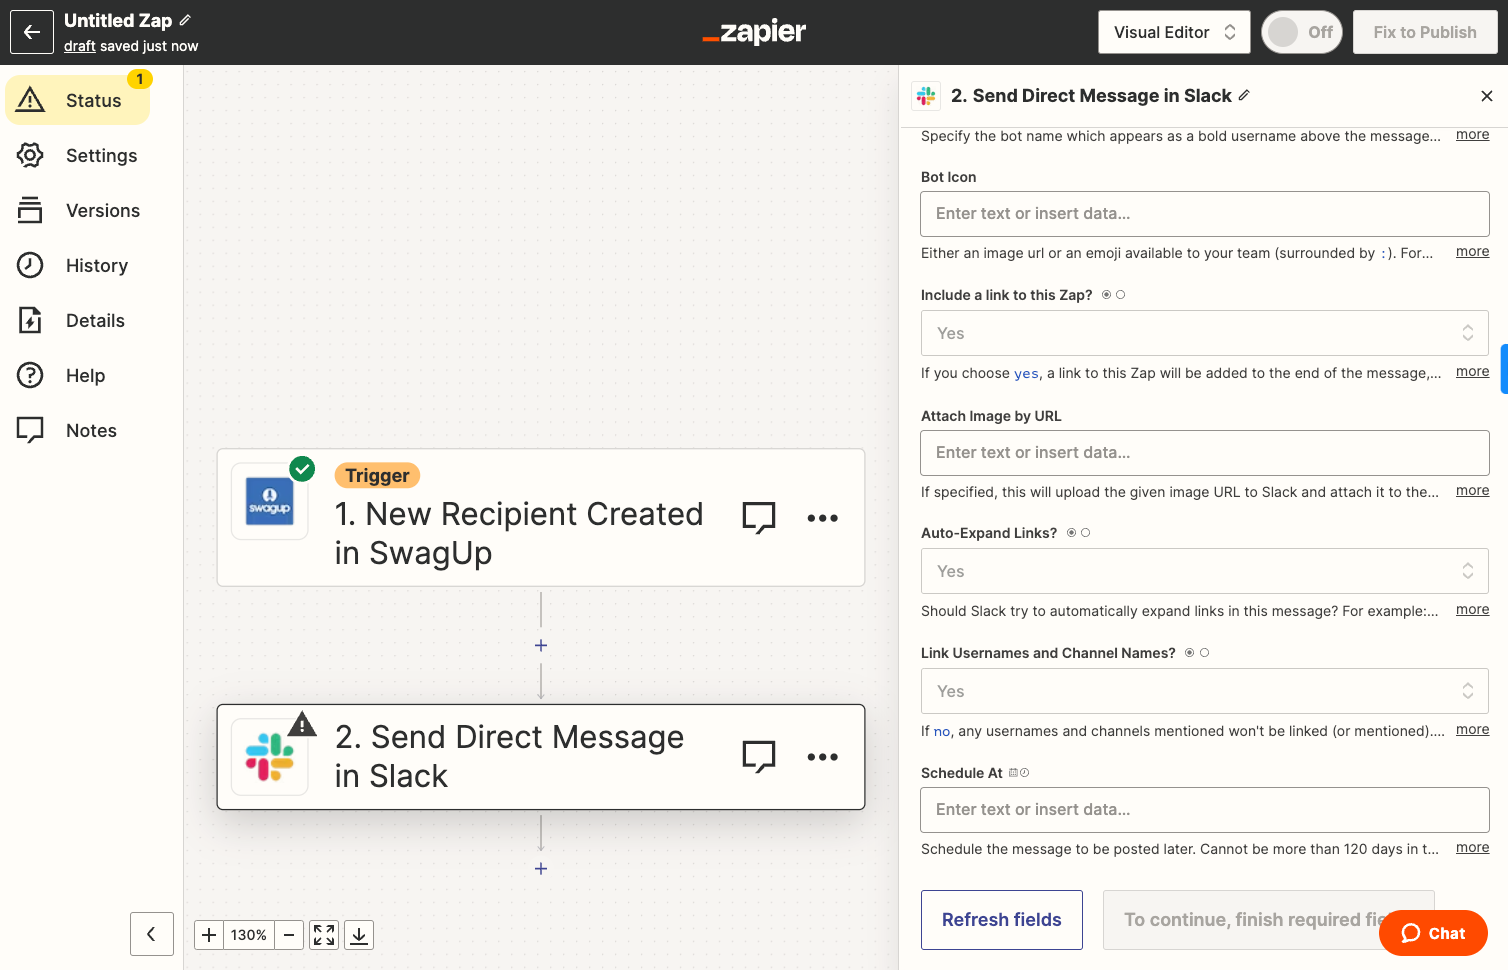Open Link Usernames and Channel Names dropdown

[1204, 691]
